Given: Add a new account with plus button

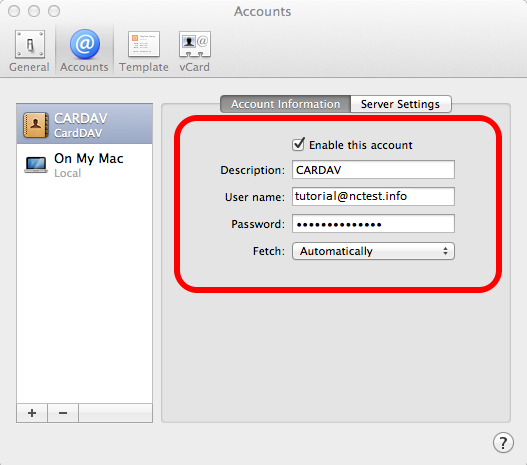Looking at the screenshot, I should [32, 413].
